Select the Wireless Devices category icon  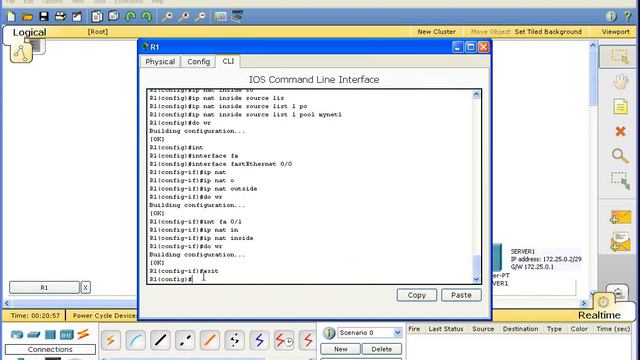(67, 335)
